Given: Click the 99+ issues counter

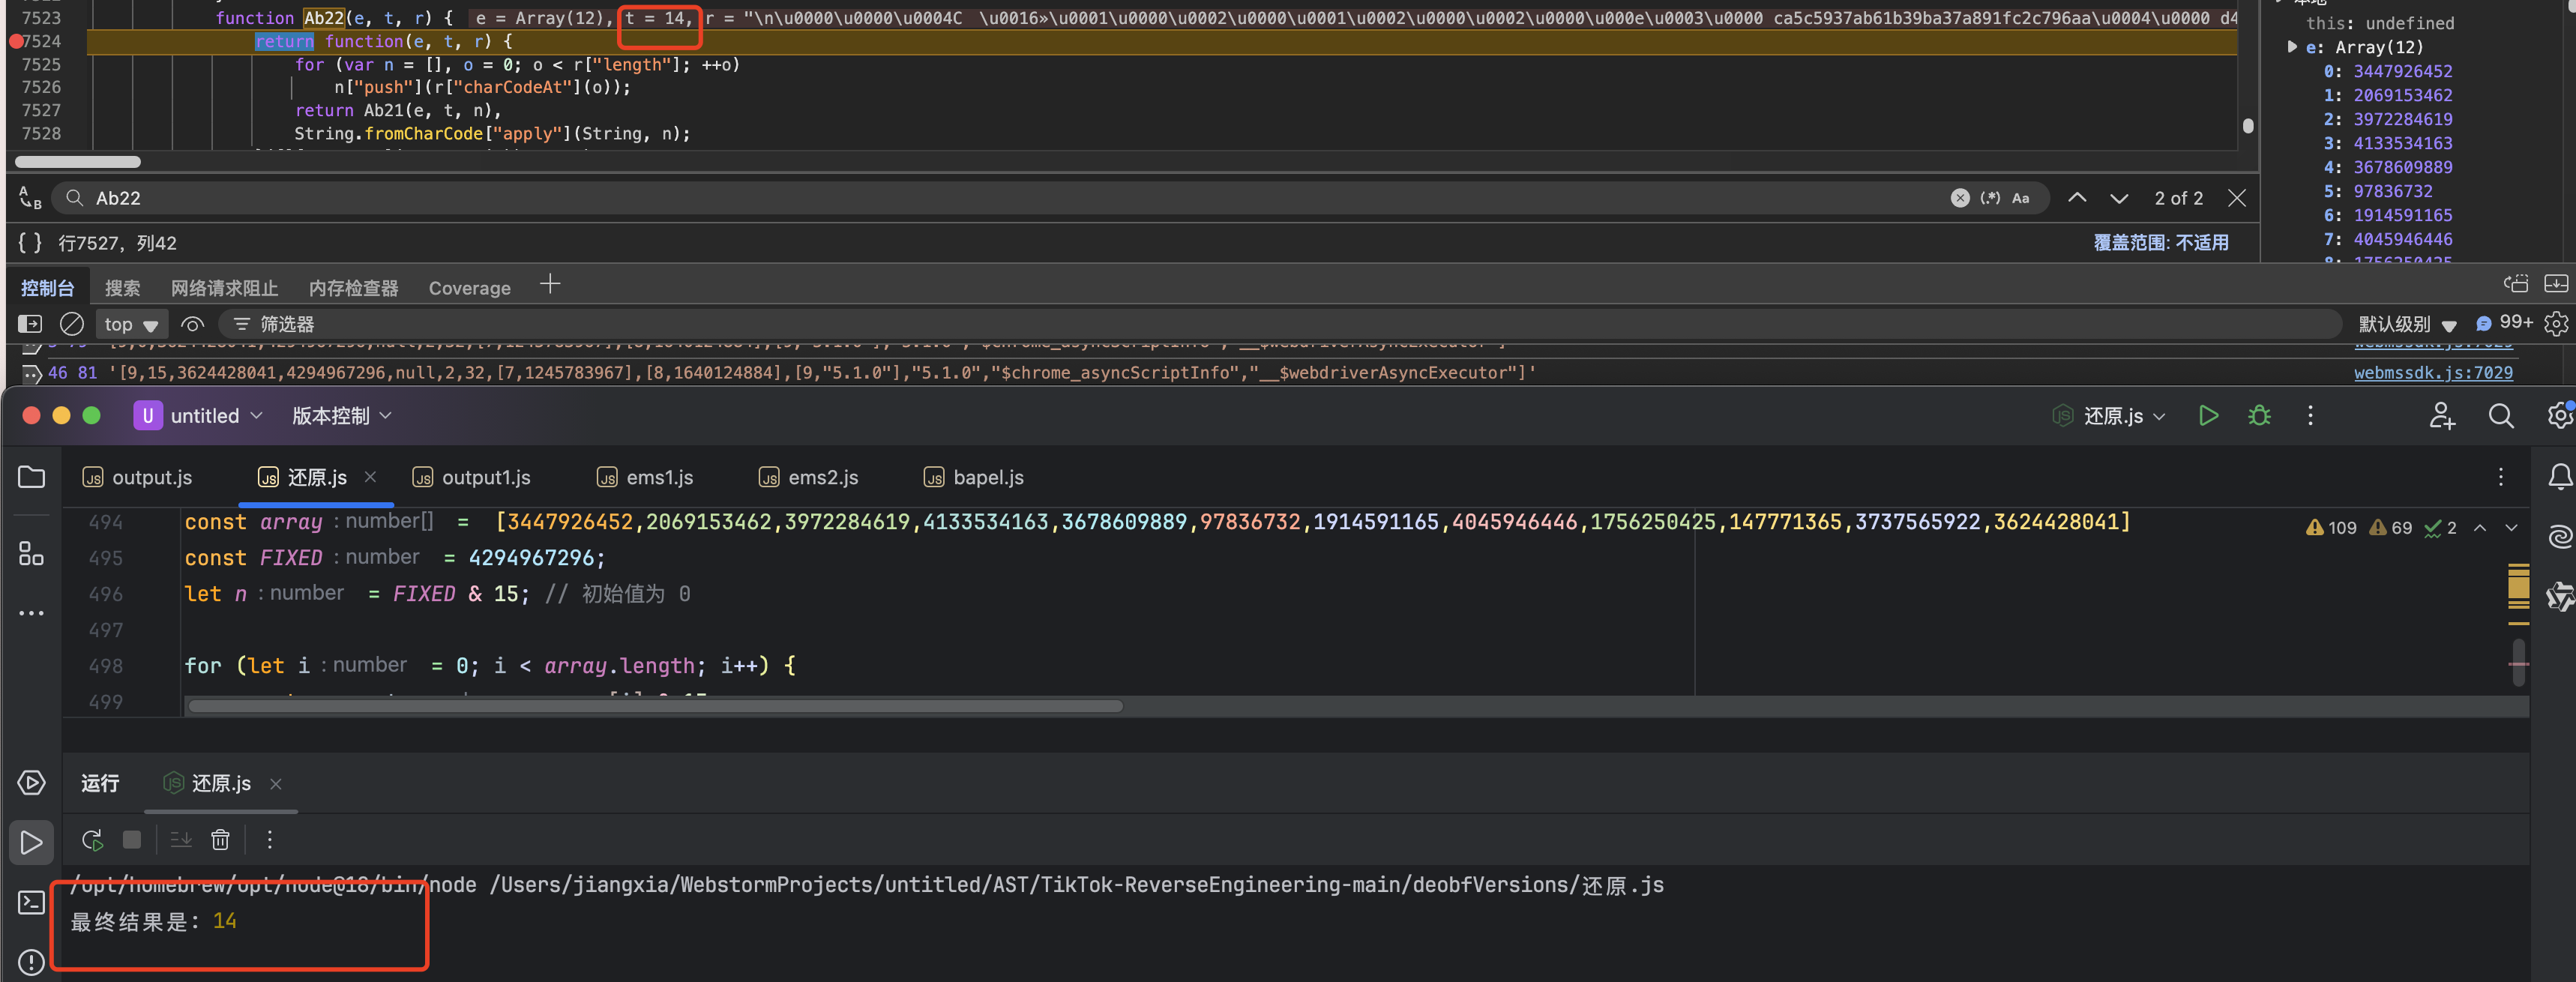Looking at the screenshot, I should [x=2503, y=323].
